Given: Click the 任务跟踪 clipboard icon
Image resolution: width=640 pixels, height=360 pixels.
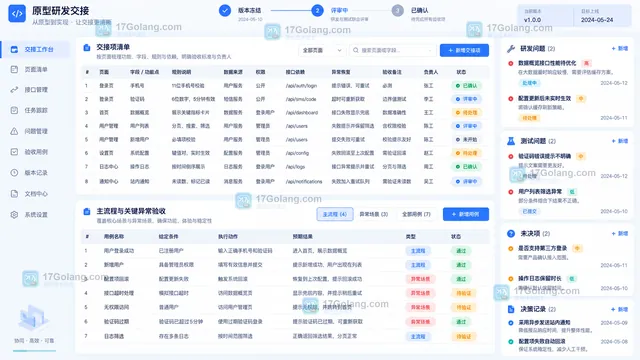Looking at the screenshot, I should click(14, 110).
